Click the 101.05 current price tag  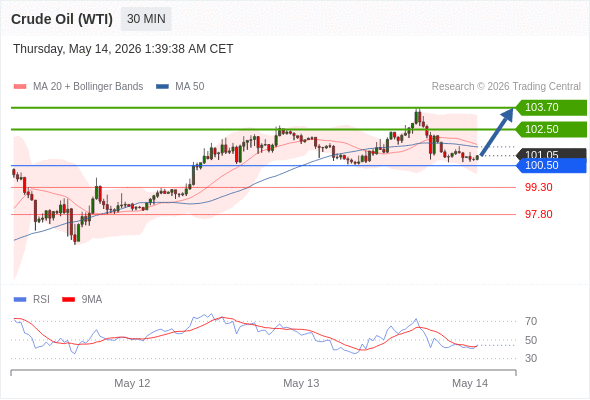coord(551,154)
